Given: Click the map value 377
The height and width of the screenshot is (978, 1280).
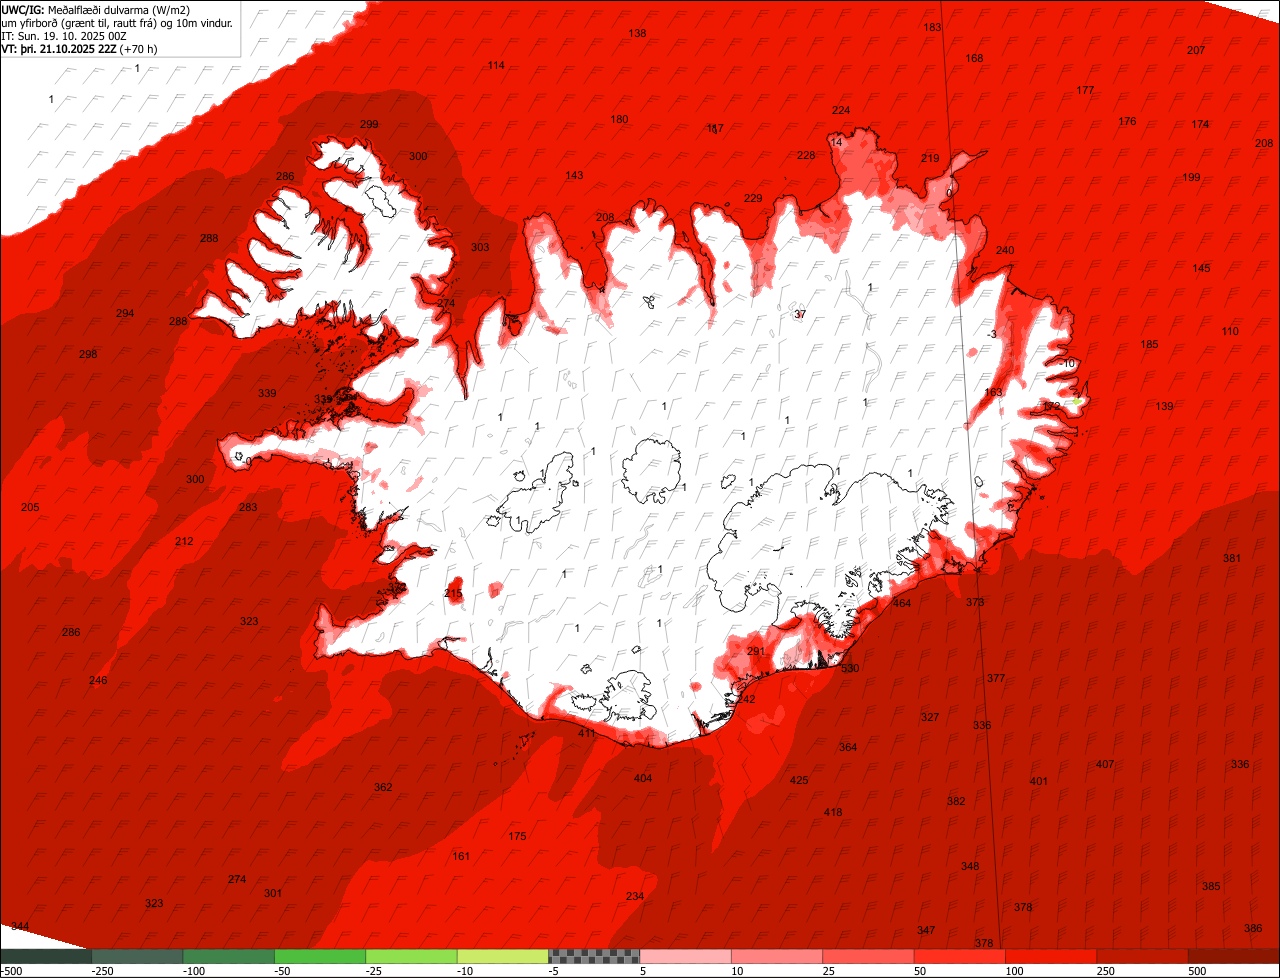Looking at the screenshot, I should pos(996,678).
